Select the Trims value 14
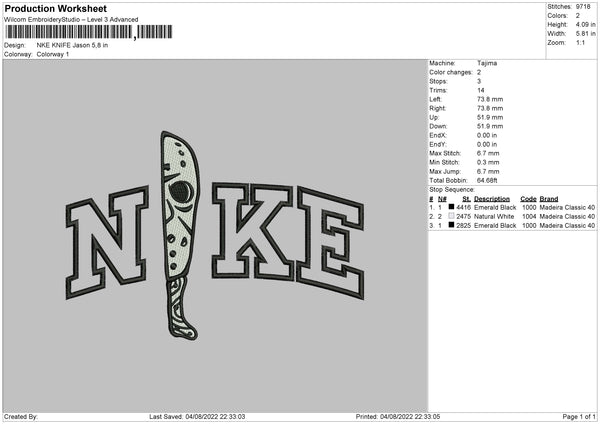Image resolution: width=600 pixels, height=424 pixels. [x=481, y=90]
